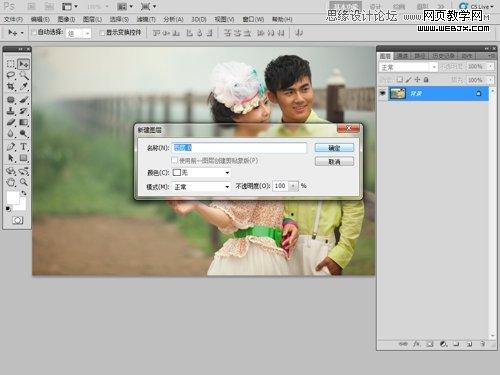This screenshot has height=375, width=500.
Task: Open the 窗口(W) menu
Action: coord(253,19)
